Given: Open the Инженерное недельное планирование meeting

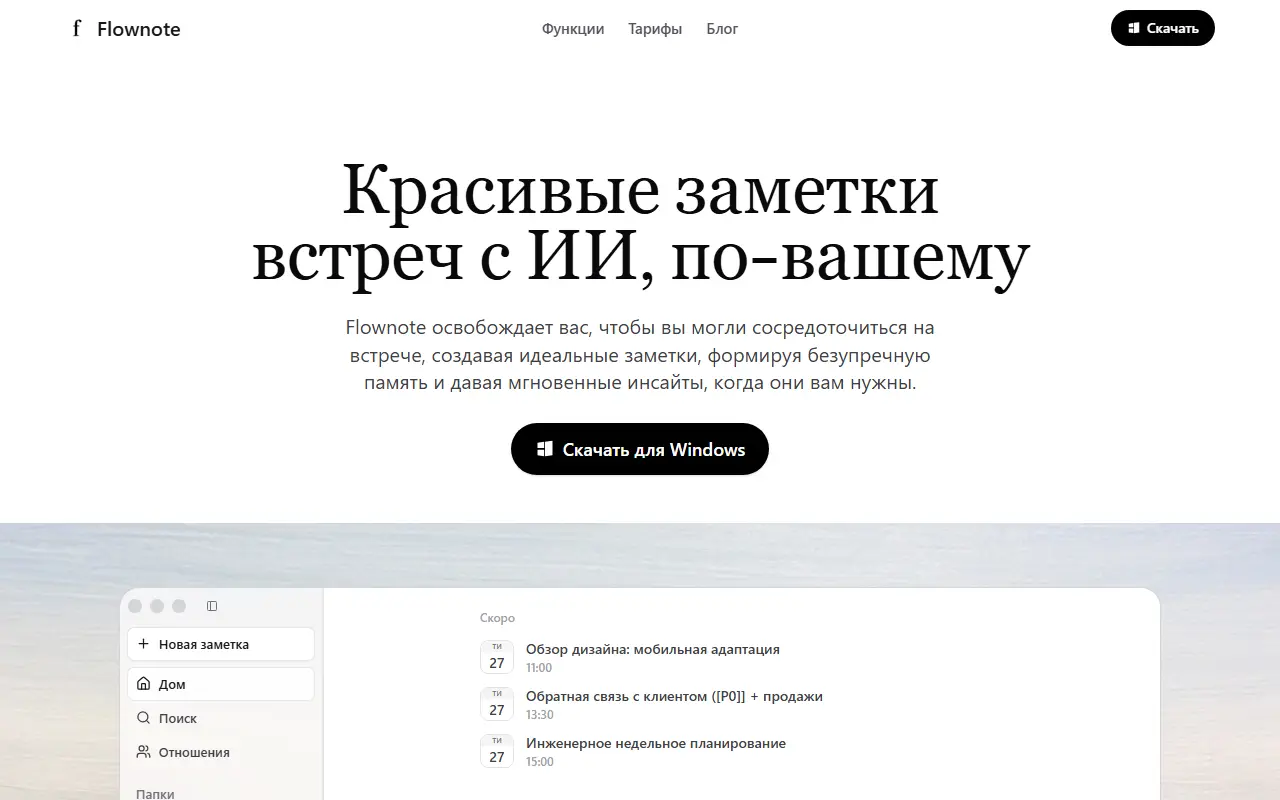Looking at the screenshot, I should coord(656,743).
